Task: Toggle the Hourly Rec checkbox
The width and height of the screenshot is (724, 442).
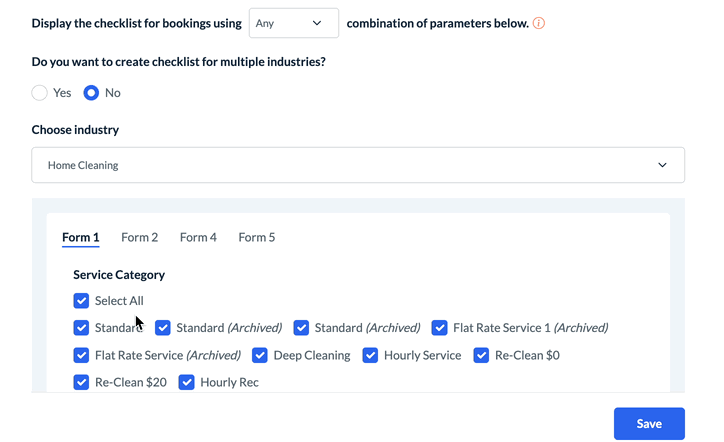Action: point(186,382)
